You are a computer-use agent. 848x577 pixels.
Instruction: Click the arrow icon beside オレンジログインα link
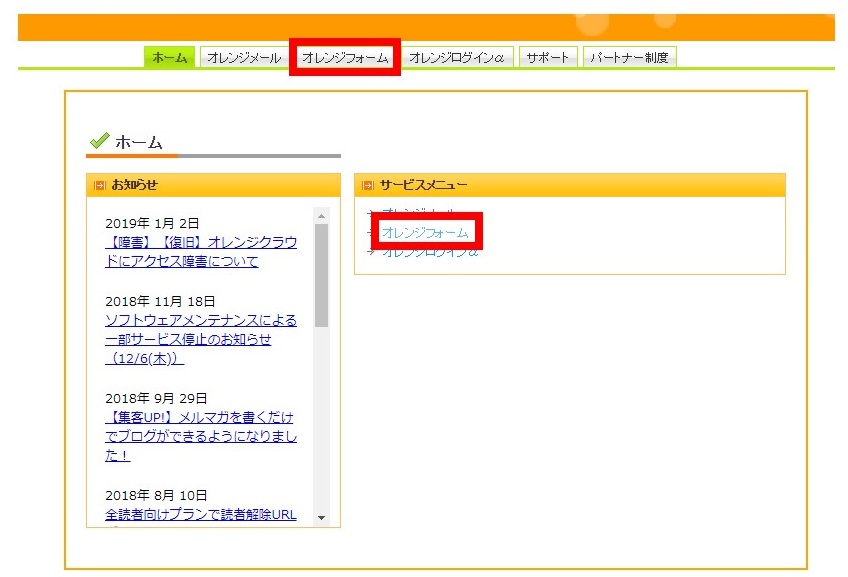[370, 252]
